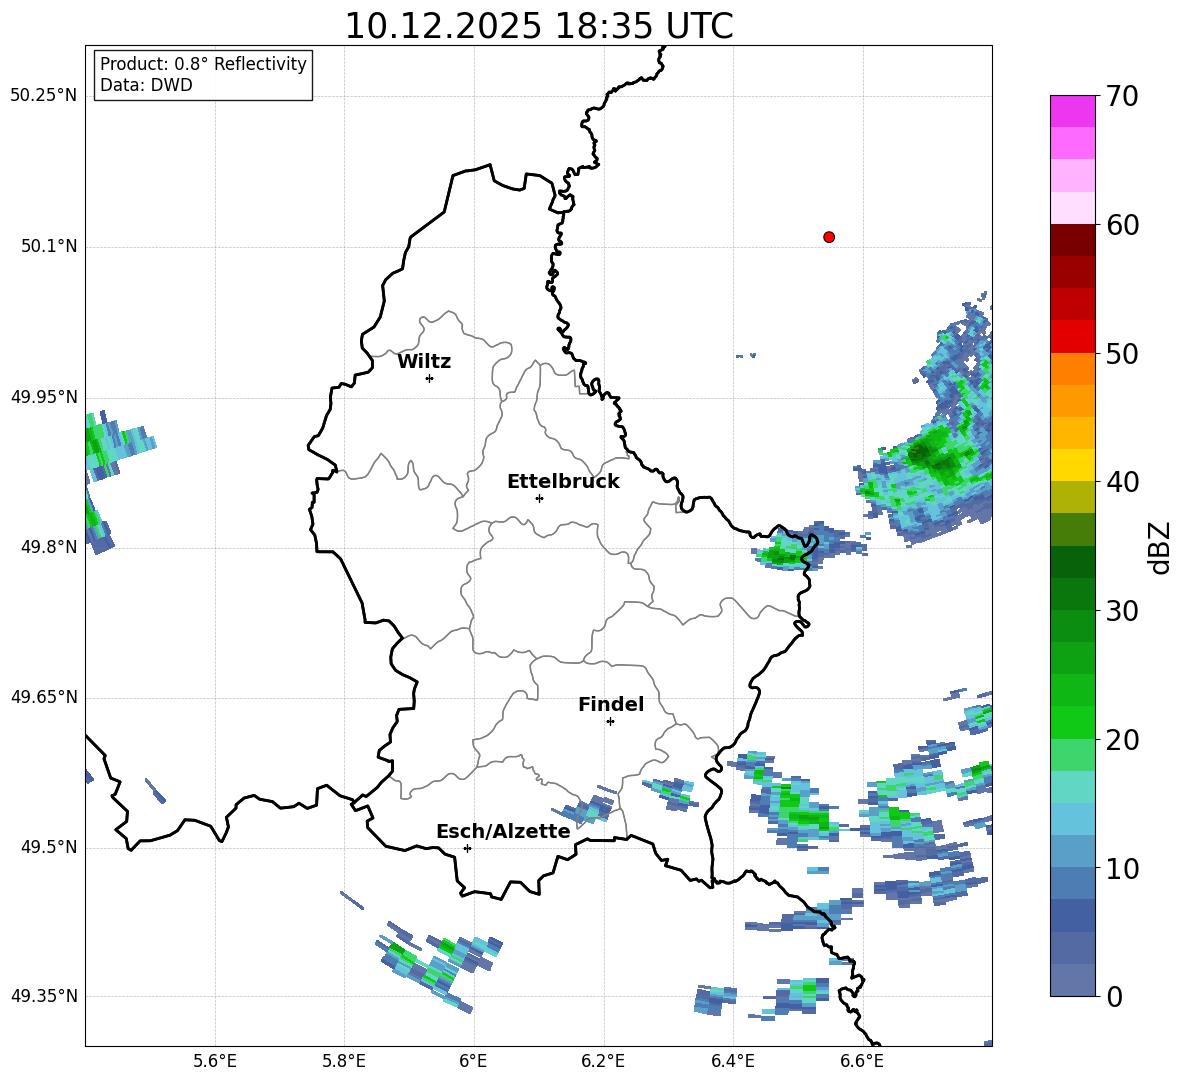Screen dimensions: 1184x1081
Task: Click the 50.1°N latitude label
Action: pos(49,246)
